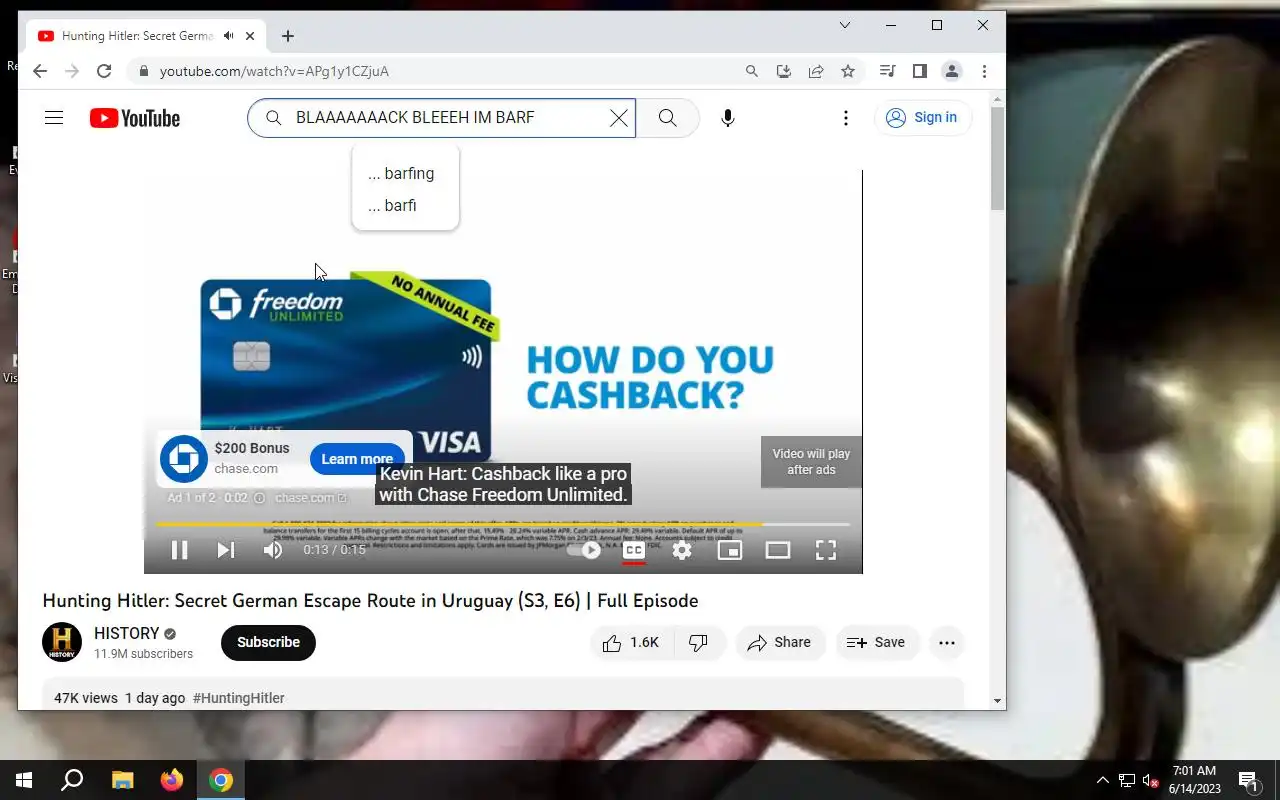
Task: Open the Windows Start menu
Action: [24, 780]
